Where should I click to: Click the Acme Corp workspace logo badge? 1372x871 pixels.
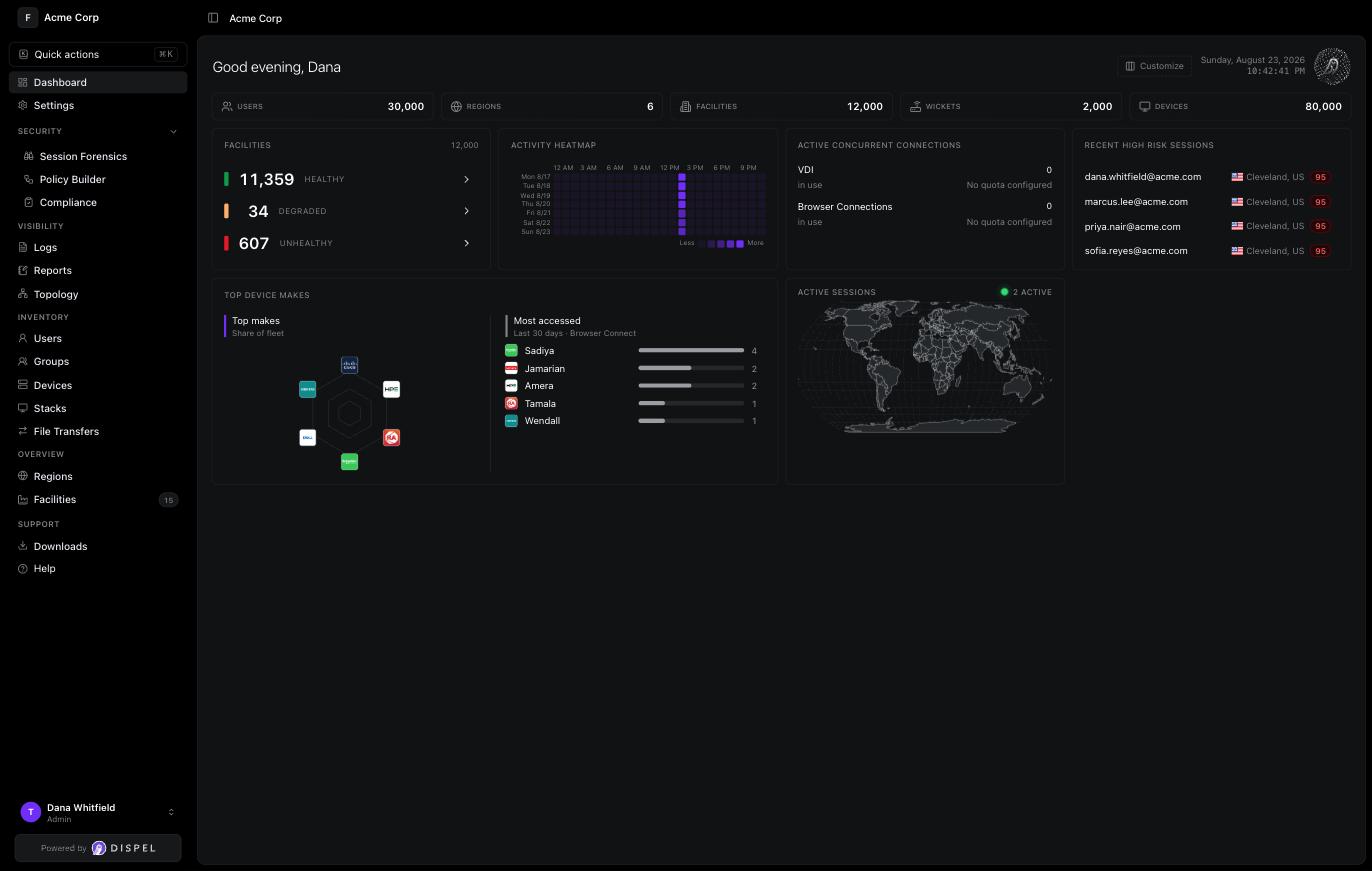click(27, 18)
